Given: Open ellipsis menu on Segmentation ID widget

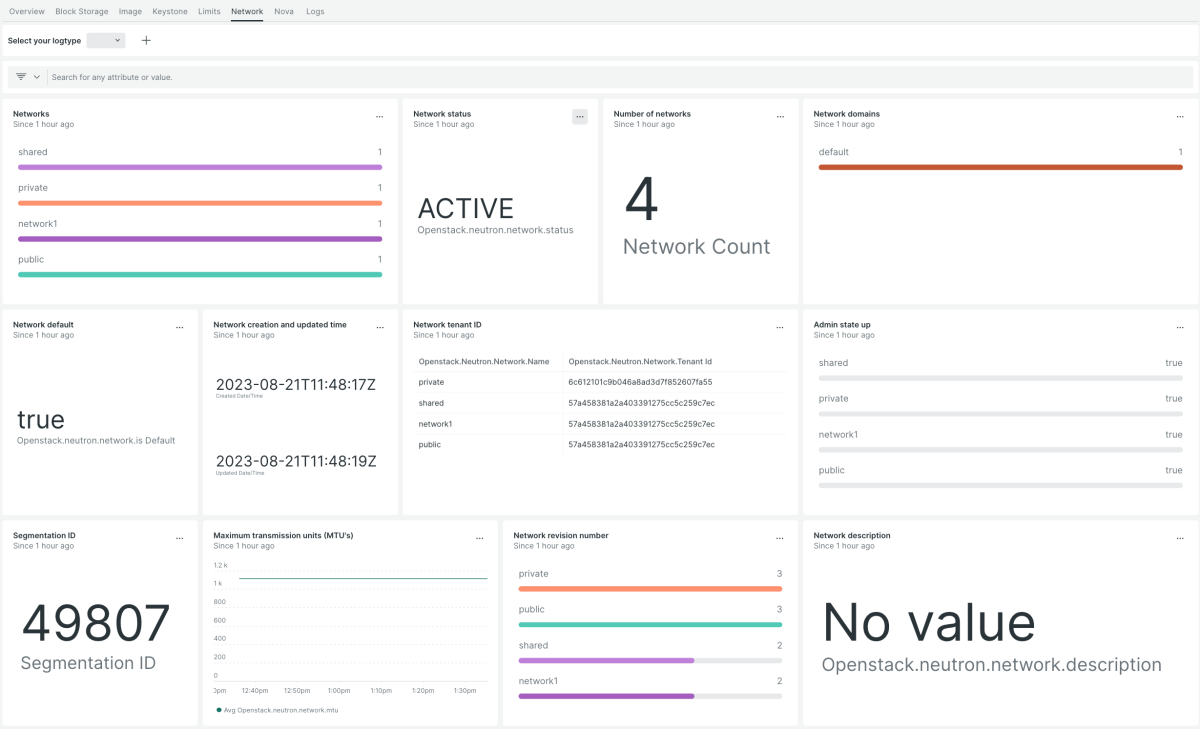Looking at the screenshot, I should tap(180, 539).
